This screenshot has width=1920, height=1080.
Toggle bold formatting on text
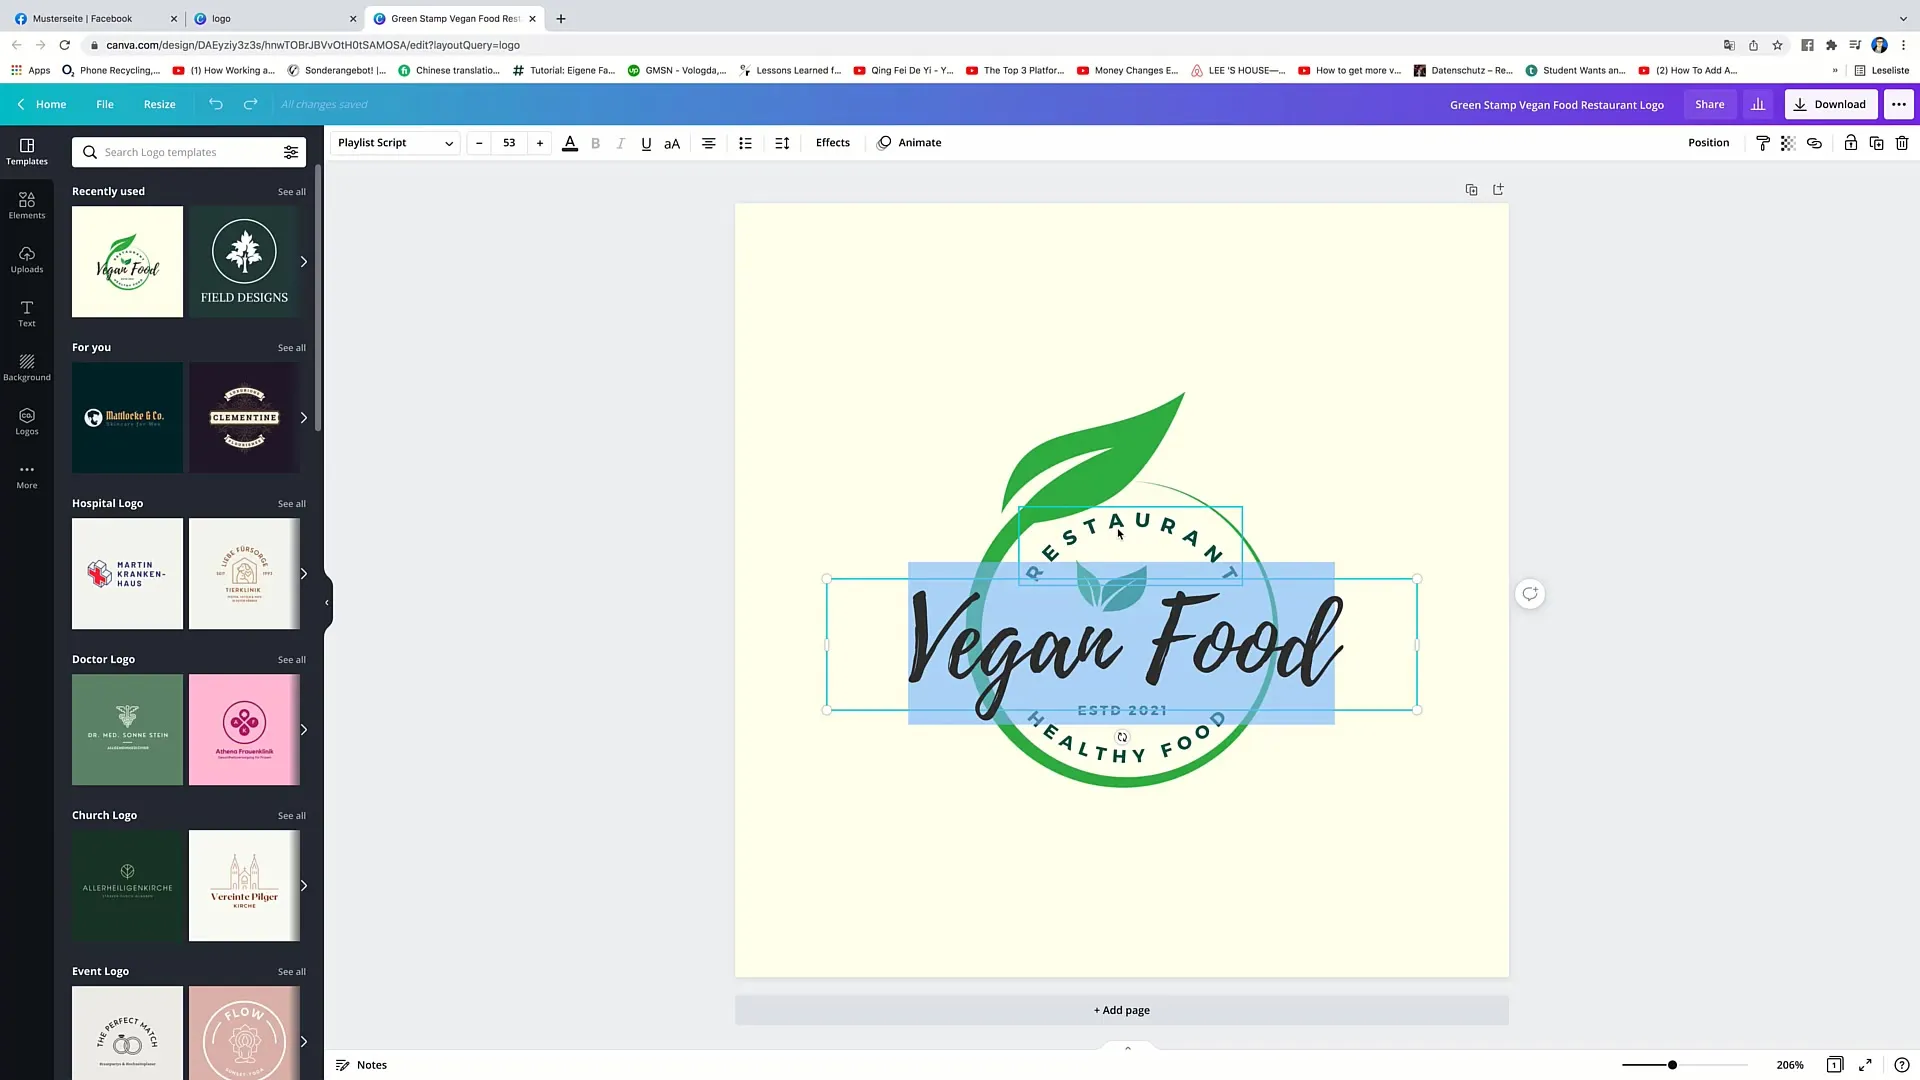[x=595, y=142]
